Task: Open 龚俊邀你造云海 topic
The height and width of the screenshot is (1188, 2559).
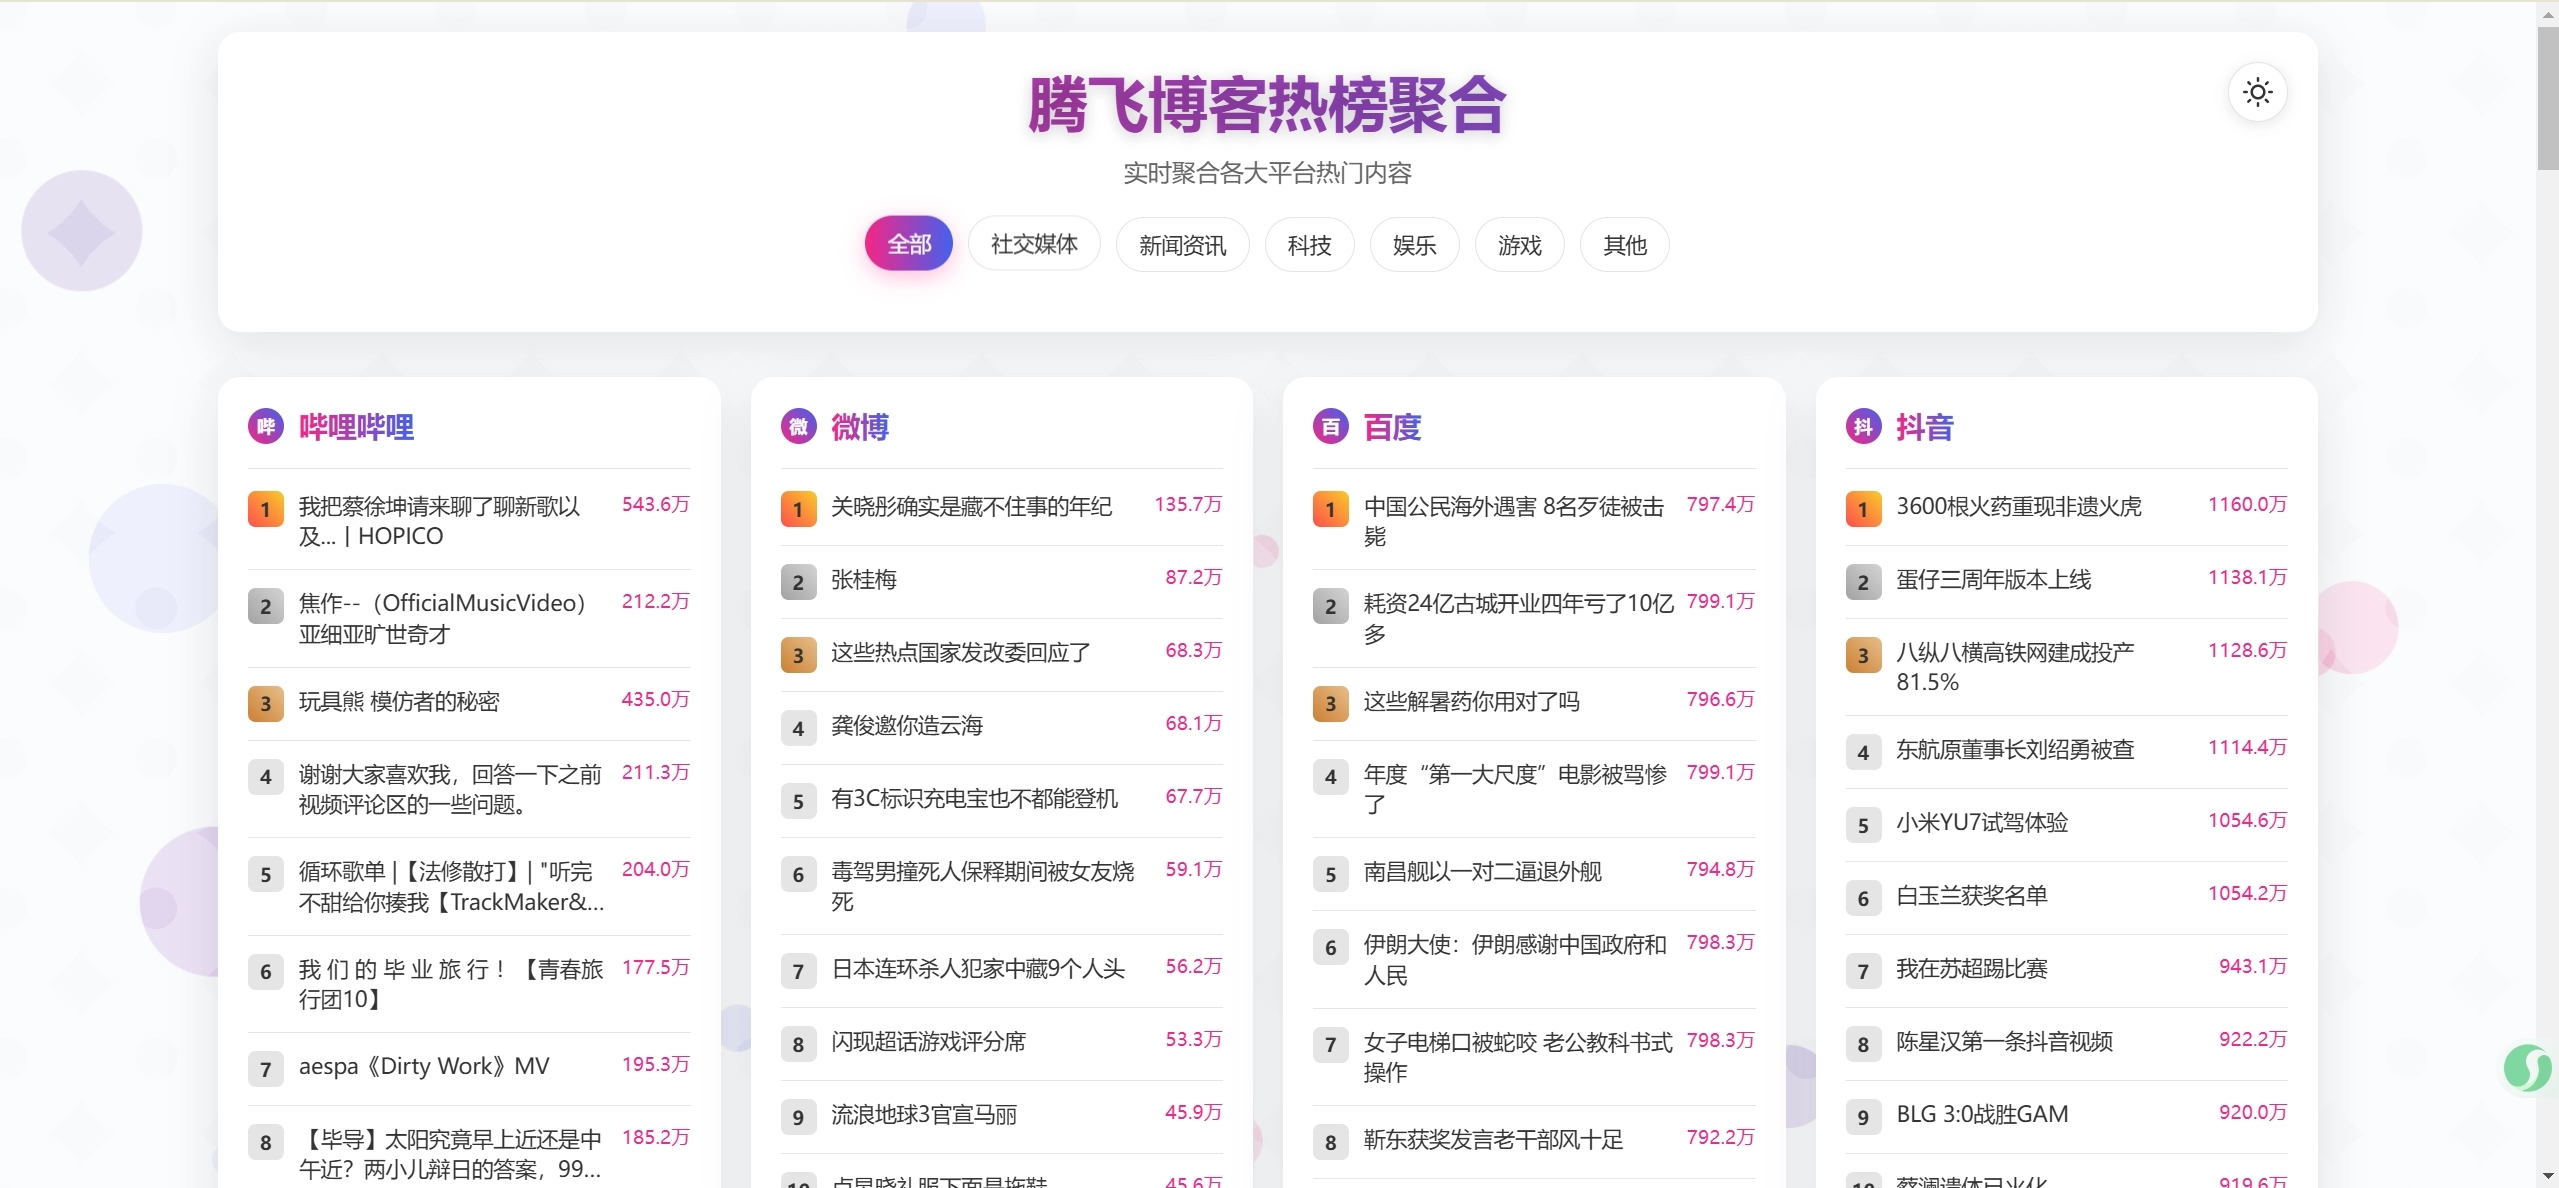Action: pyautogui.click(x=1001, y=727)
